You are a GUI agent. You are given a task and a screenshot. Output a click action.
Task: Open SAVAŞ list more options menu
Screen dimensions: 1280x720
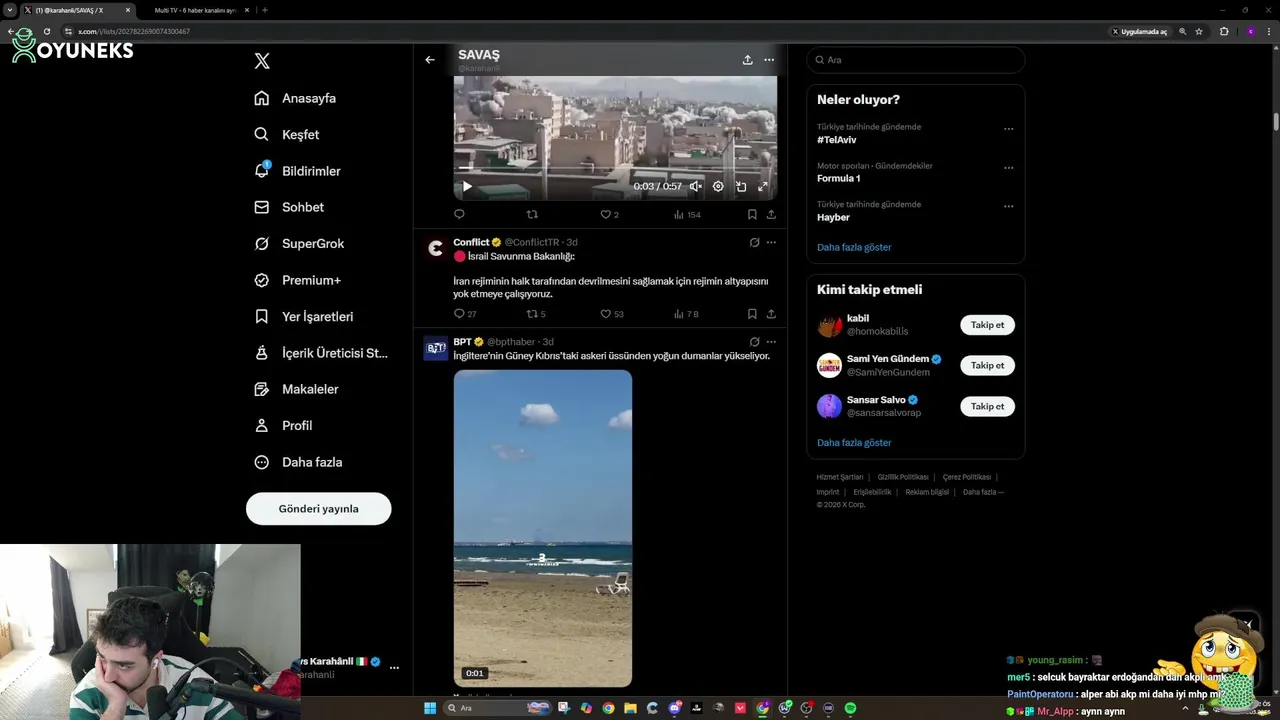(769, 60)
